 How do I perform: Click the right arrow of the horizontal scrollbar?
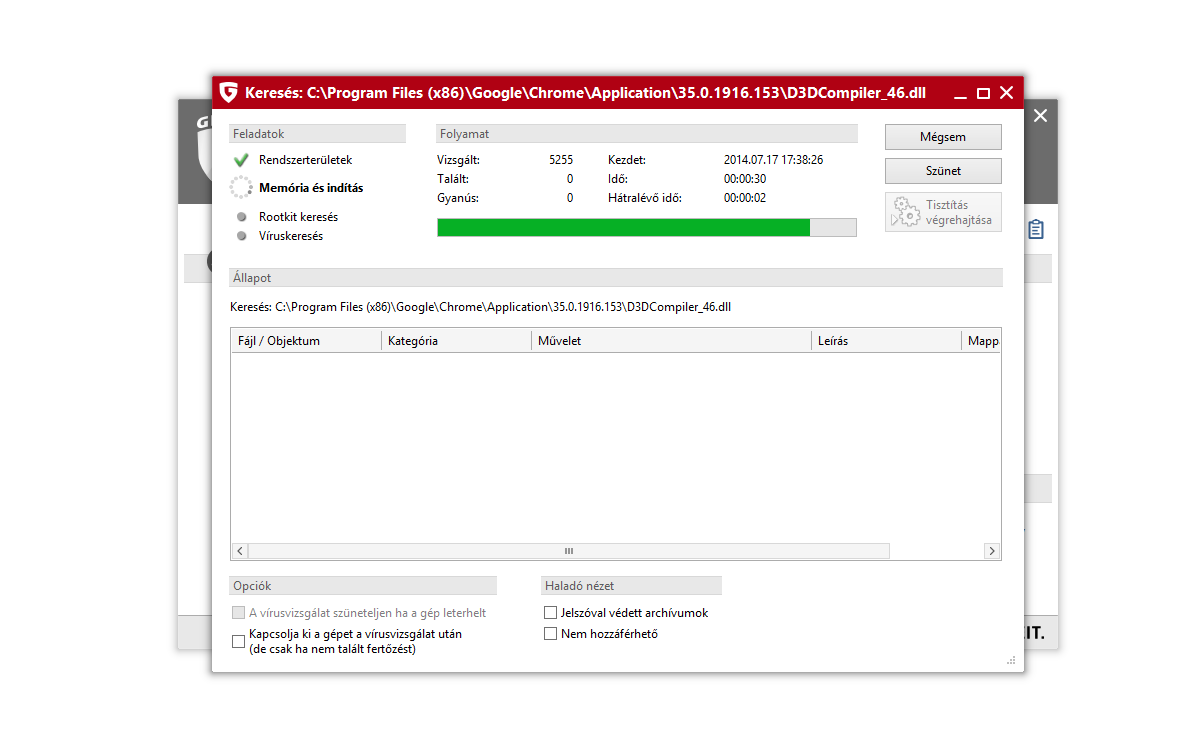[992, 551]
